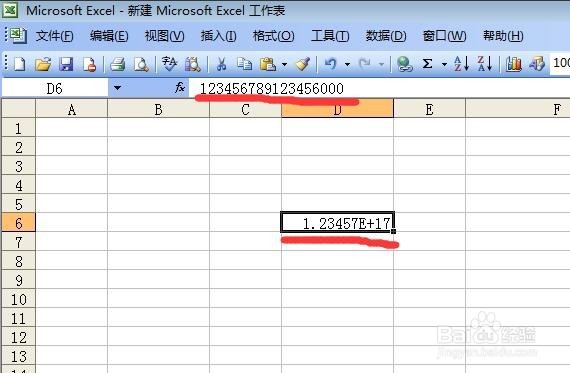Viewport: 570px width, 373px height.
Task: Click the zoom percentage box
Action: tap(560, 63)
